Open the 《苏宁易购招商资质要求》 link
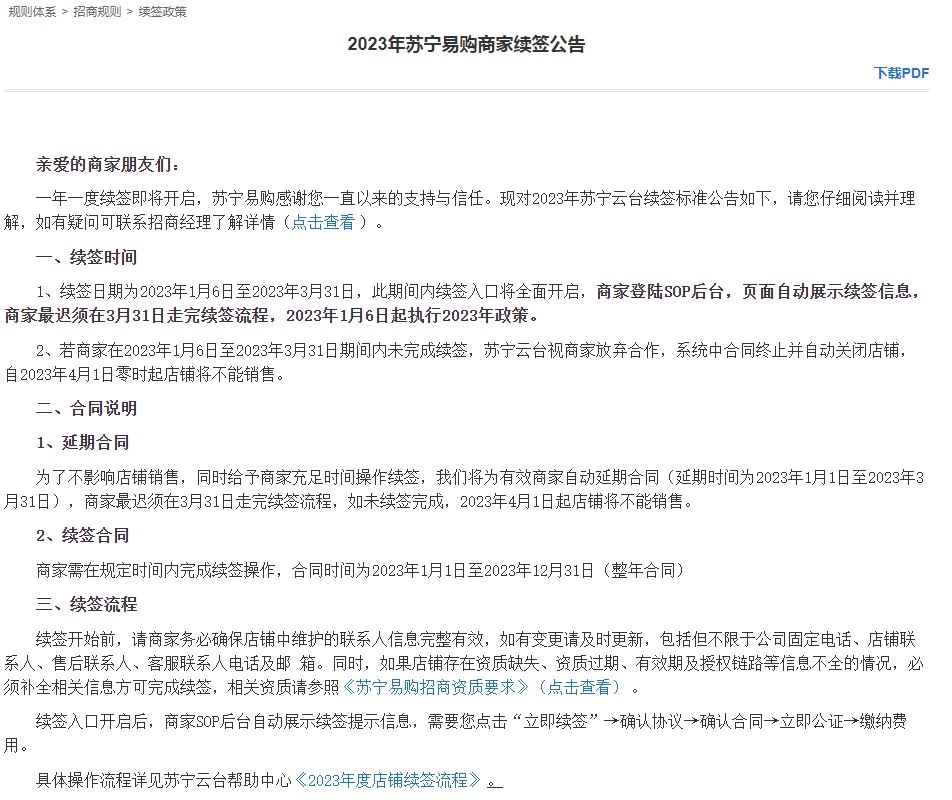The height and width of the screenshot is (800, 952). [x=436, y=687]
